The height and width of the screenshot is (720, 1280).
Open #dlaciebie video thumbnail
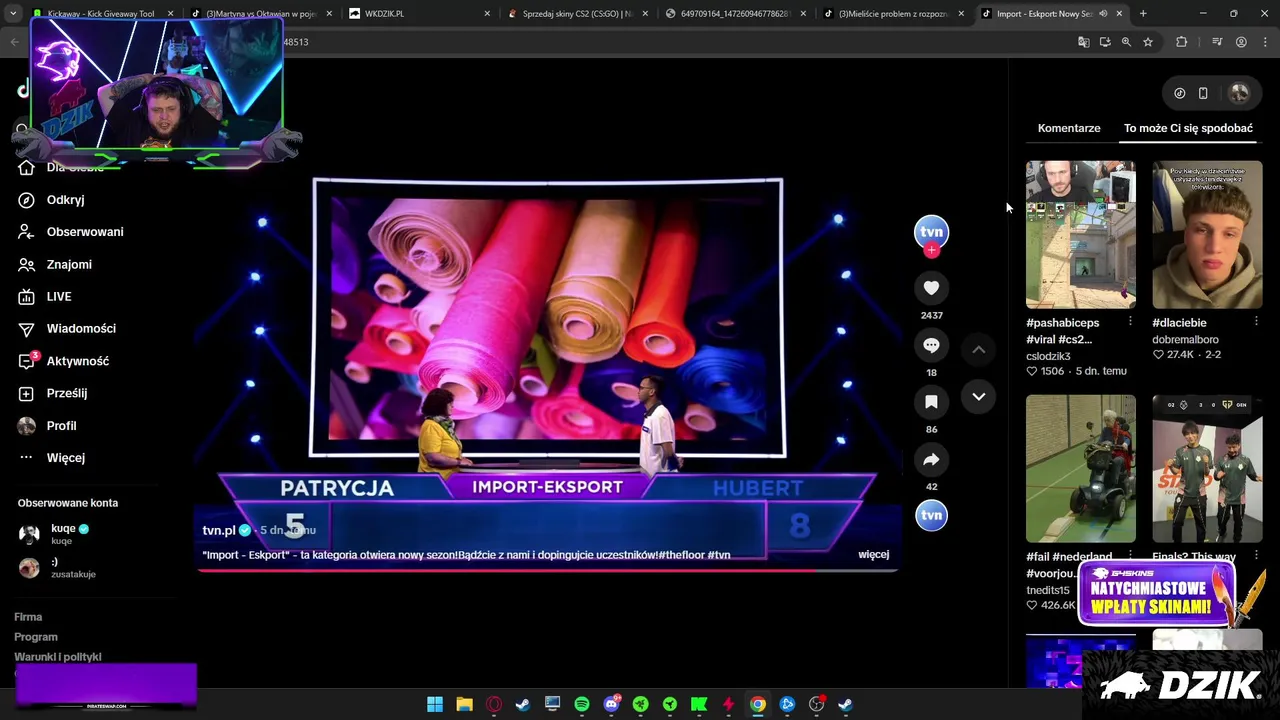tap(1207, 235)
